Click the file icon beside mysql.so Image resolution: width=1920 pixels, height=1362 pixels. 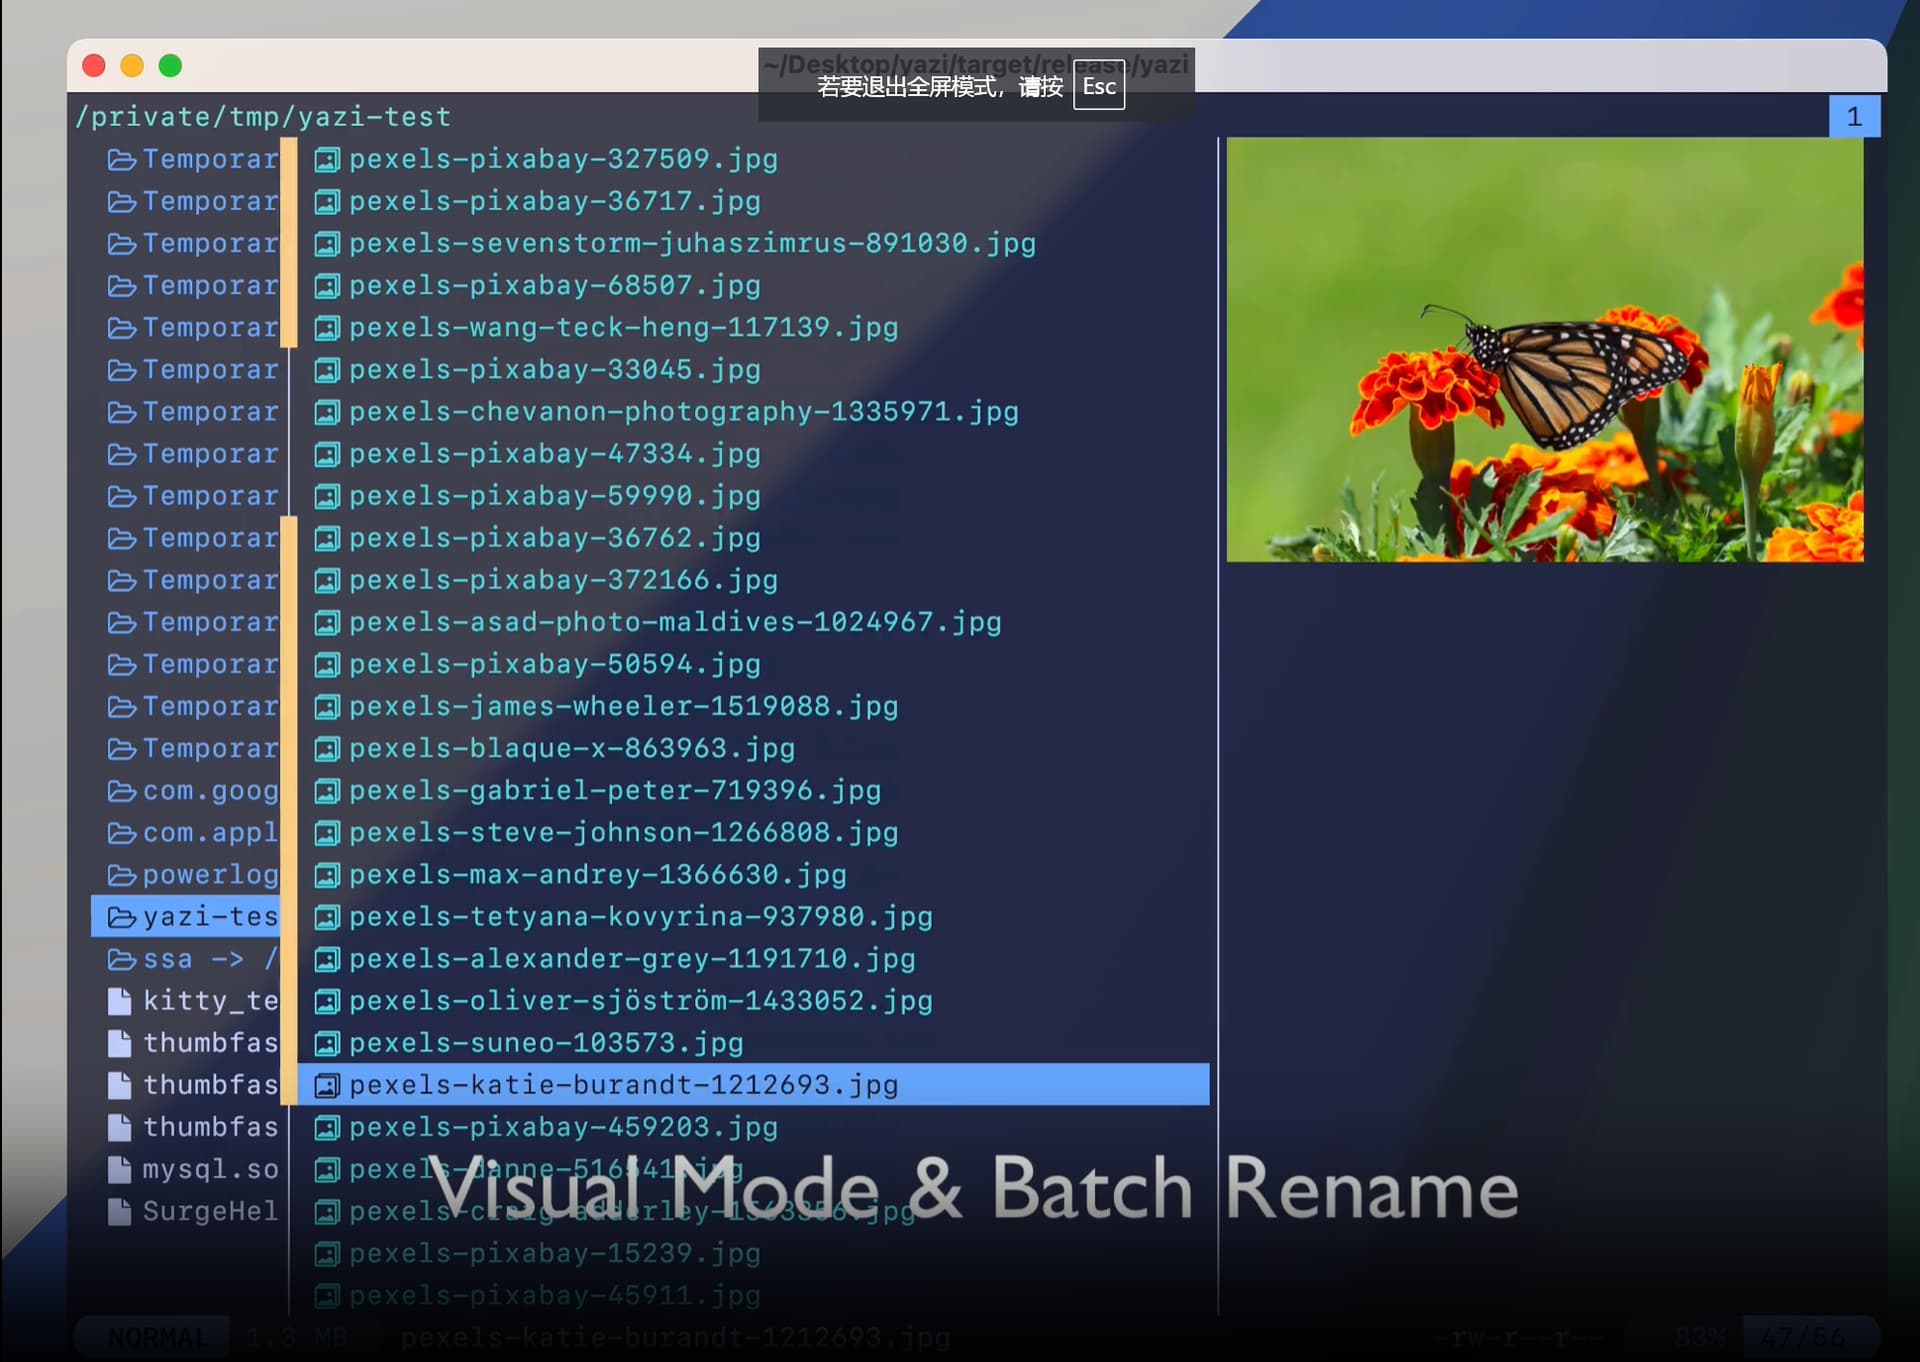click(x=120, y=1169)
